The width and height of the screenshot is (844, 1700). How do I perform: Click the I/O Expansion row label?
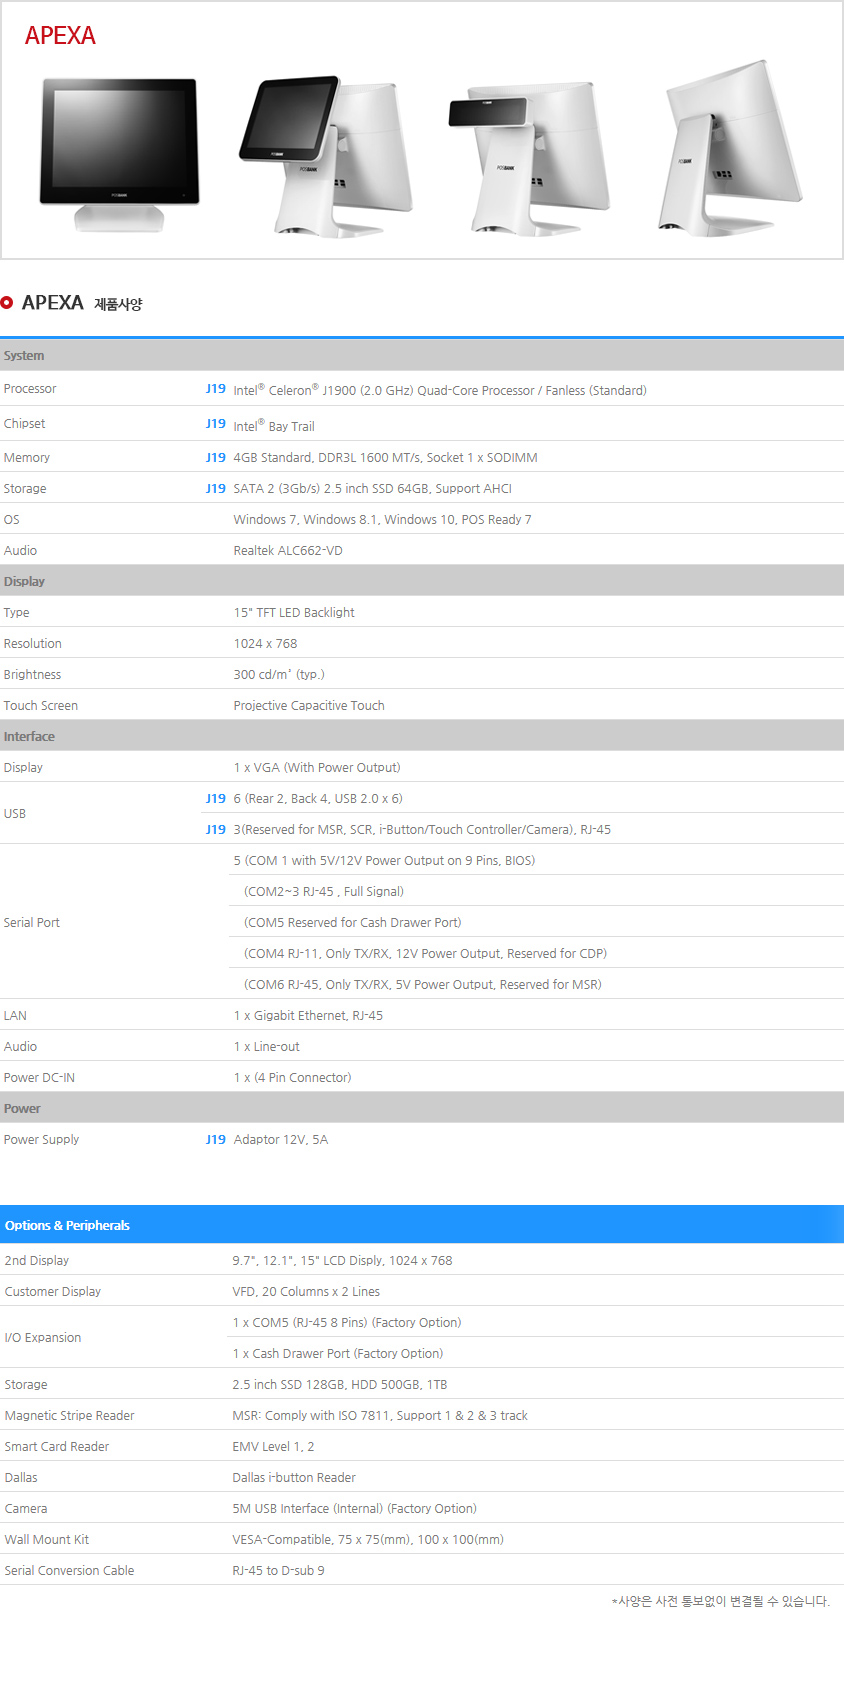43,1338
